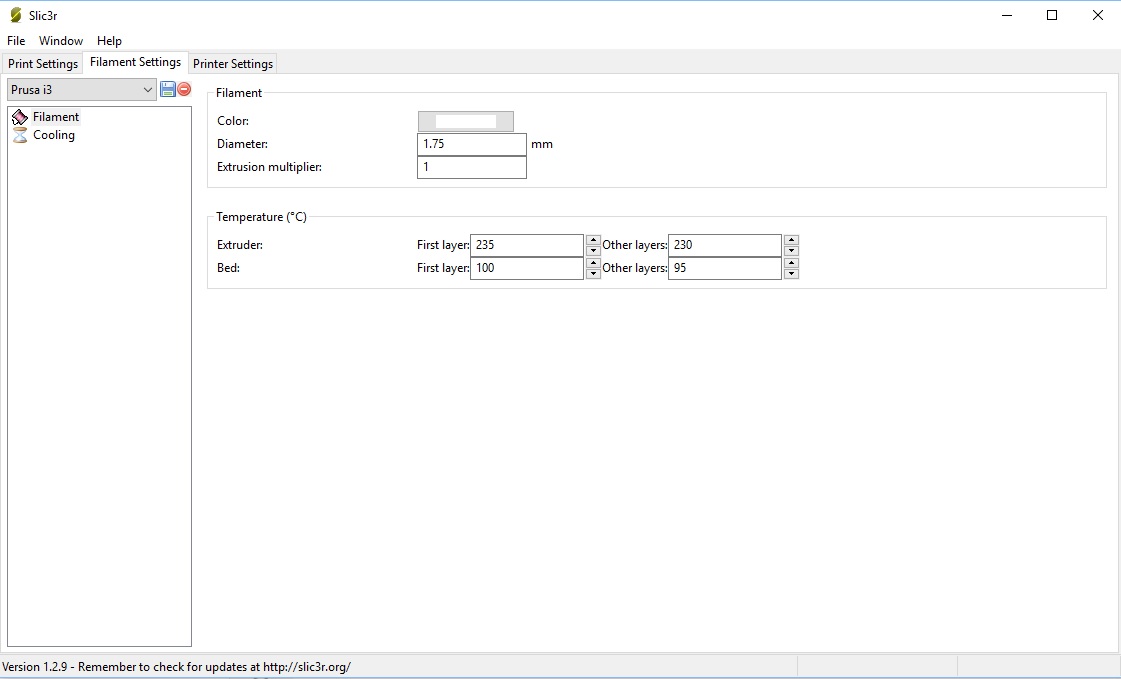Switch to the Printer Settings tab
The image size is (1121, 679).
(232, 64)
